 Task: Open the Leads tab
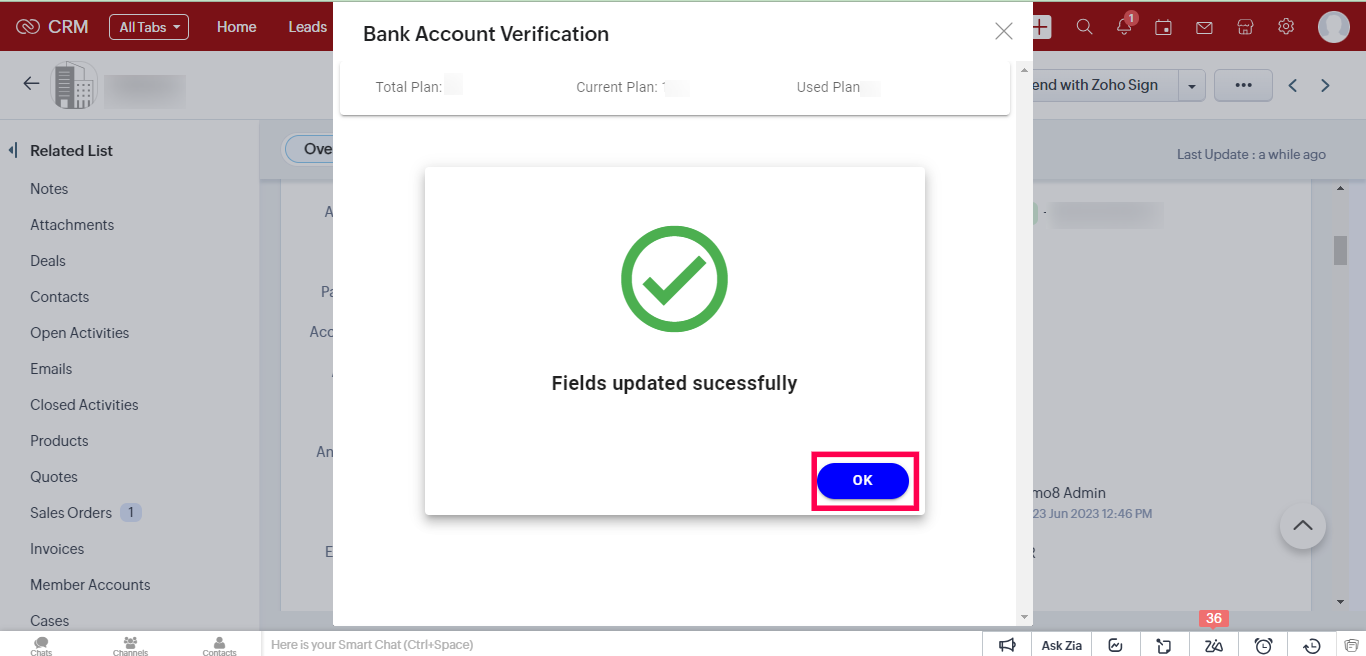[307, 27]
